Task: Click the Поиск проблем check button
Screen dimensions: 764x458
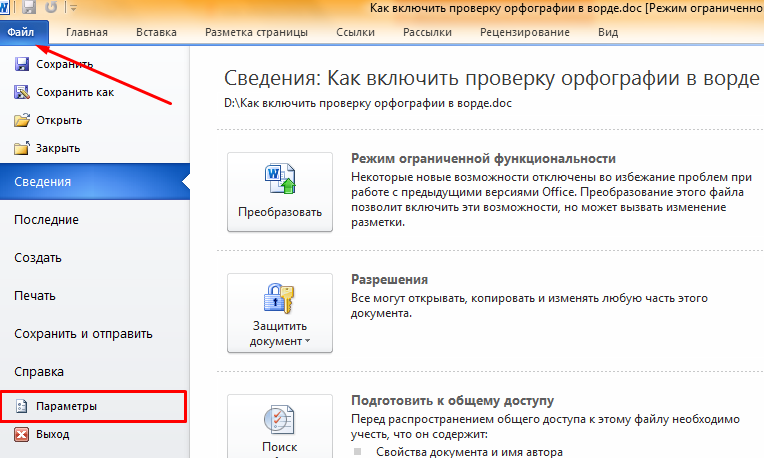Action: point(280,426)
